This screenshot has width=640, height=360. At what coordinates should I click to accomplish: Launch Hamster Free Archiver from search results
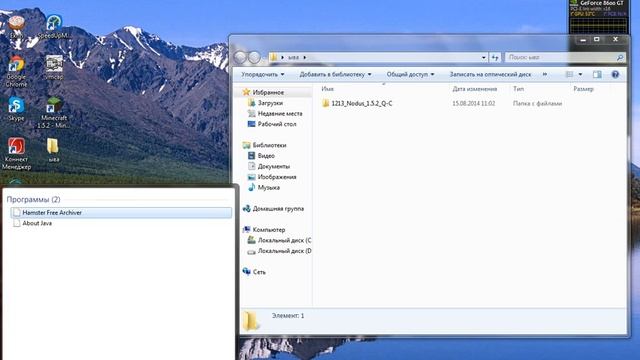[121, 212]
